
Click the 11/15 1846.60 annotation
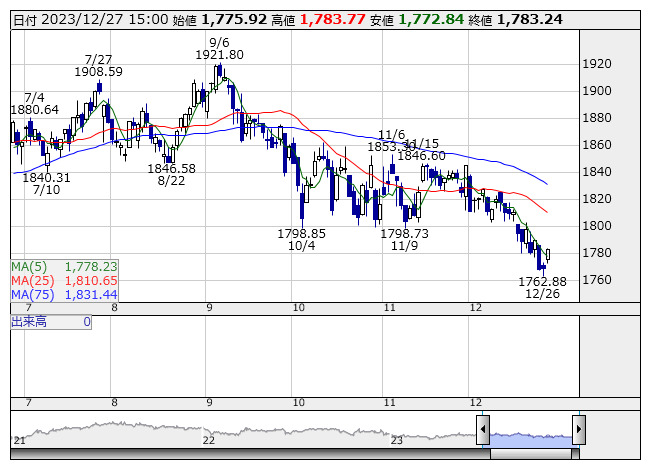421,150
